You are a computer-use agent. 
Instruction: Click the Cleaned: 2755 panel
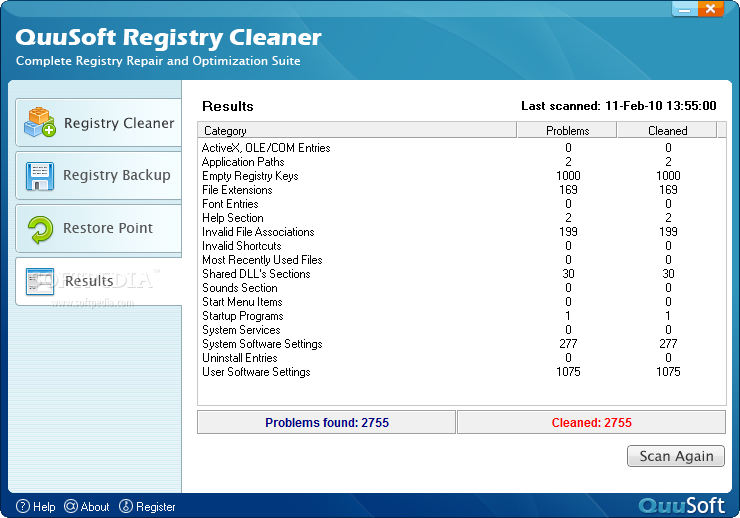591,422
